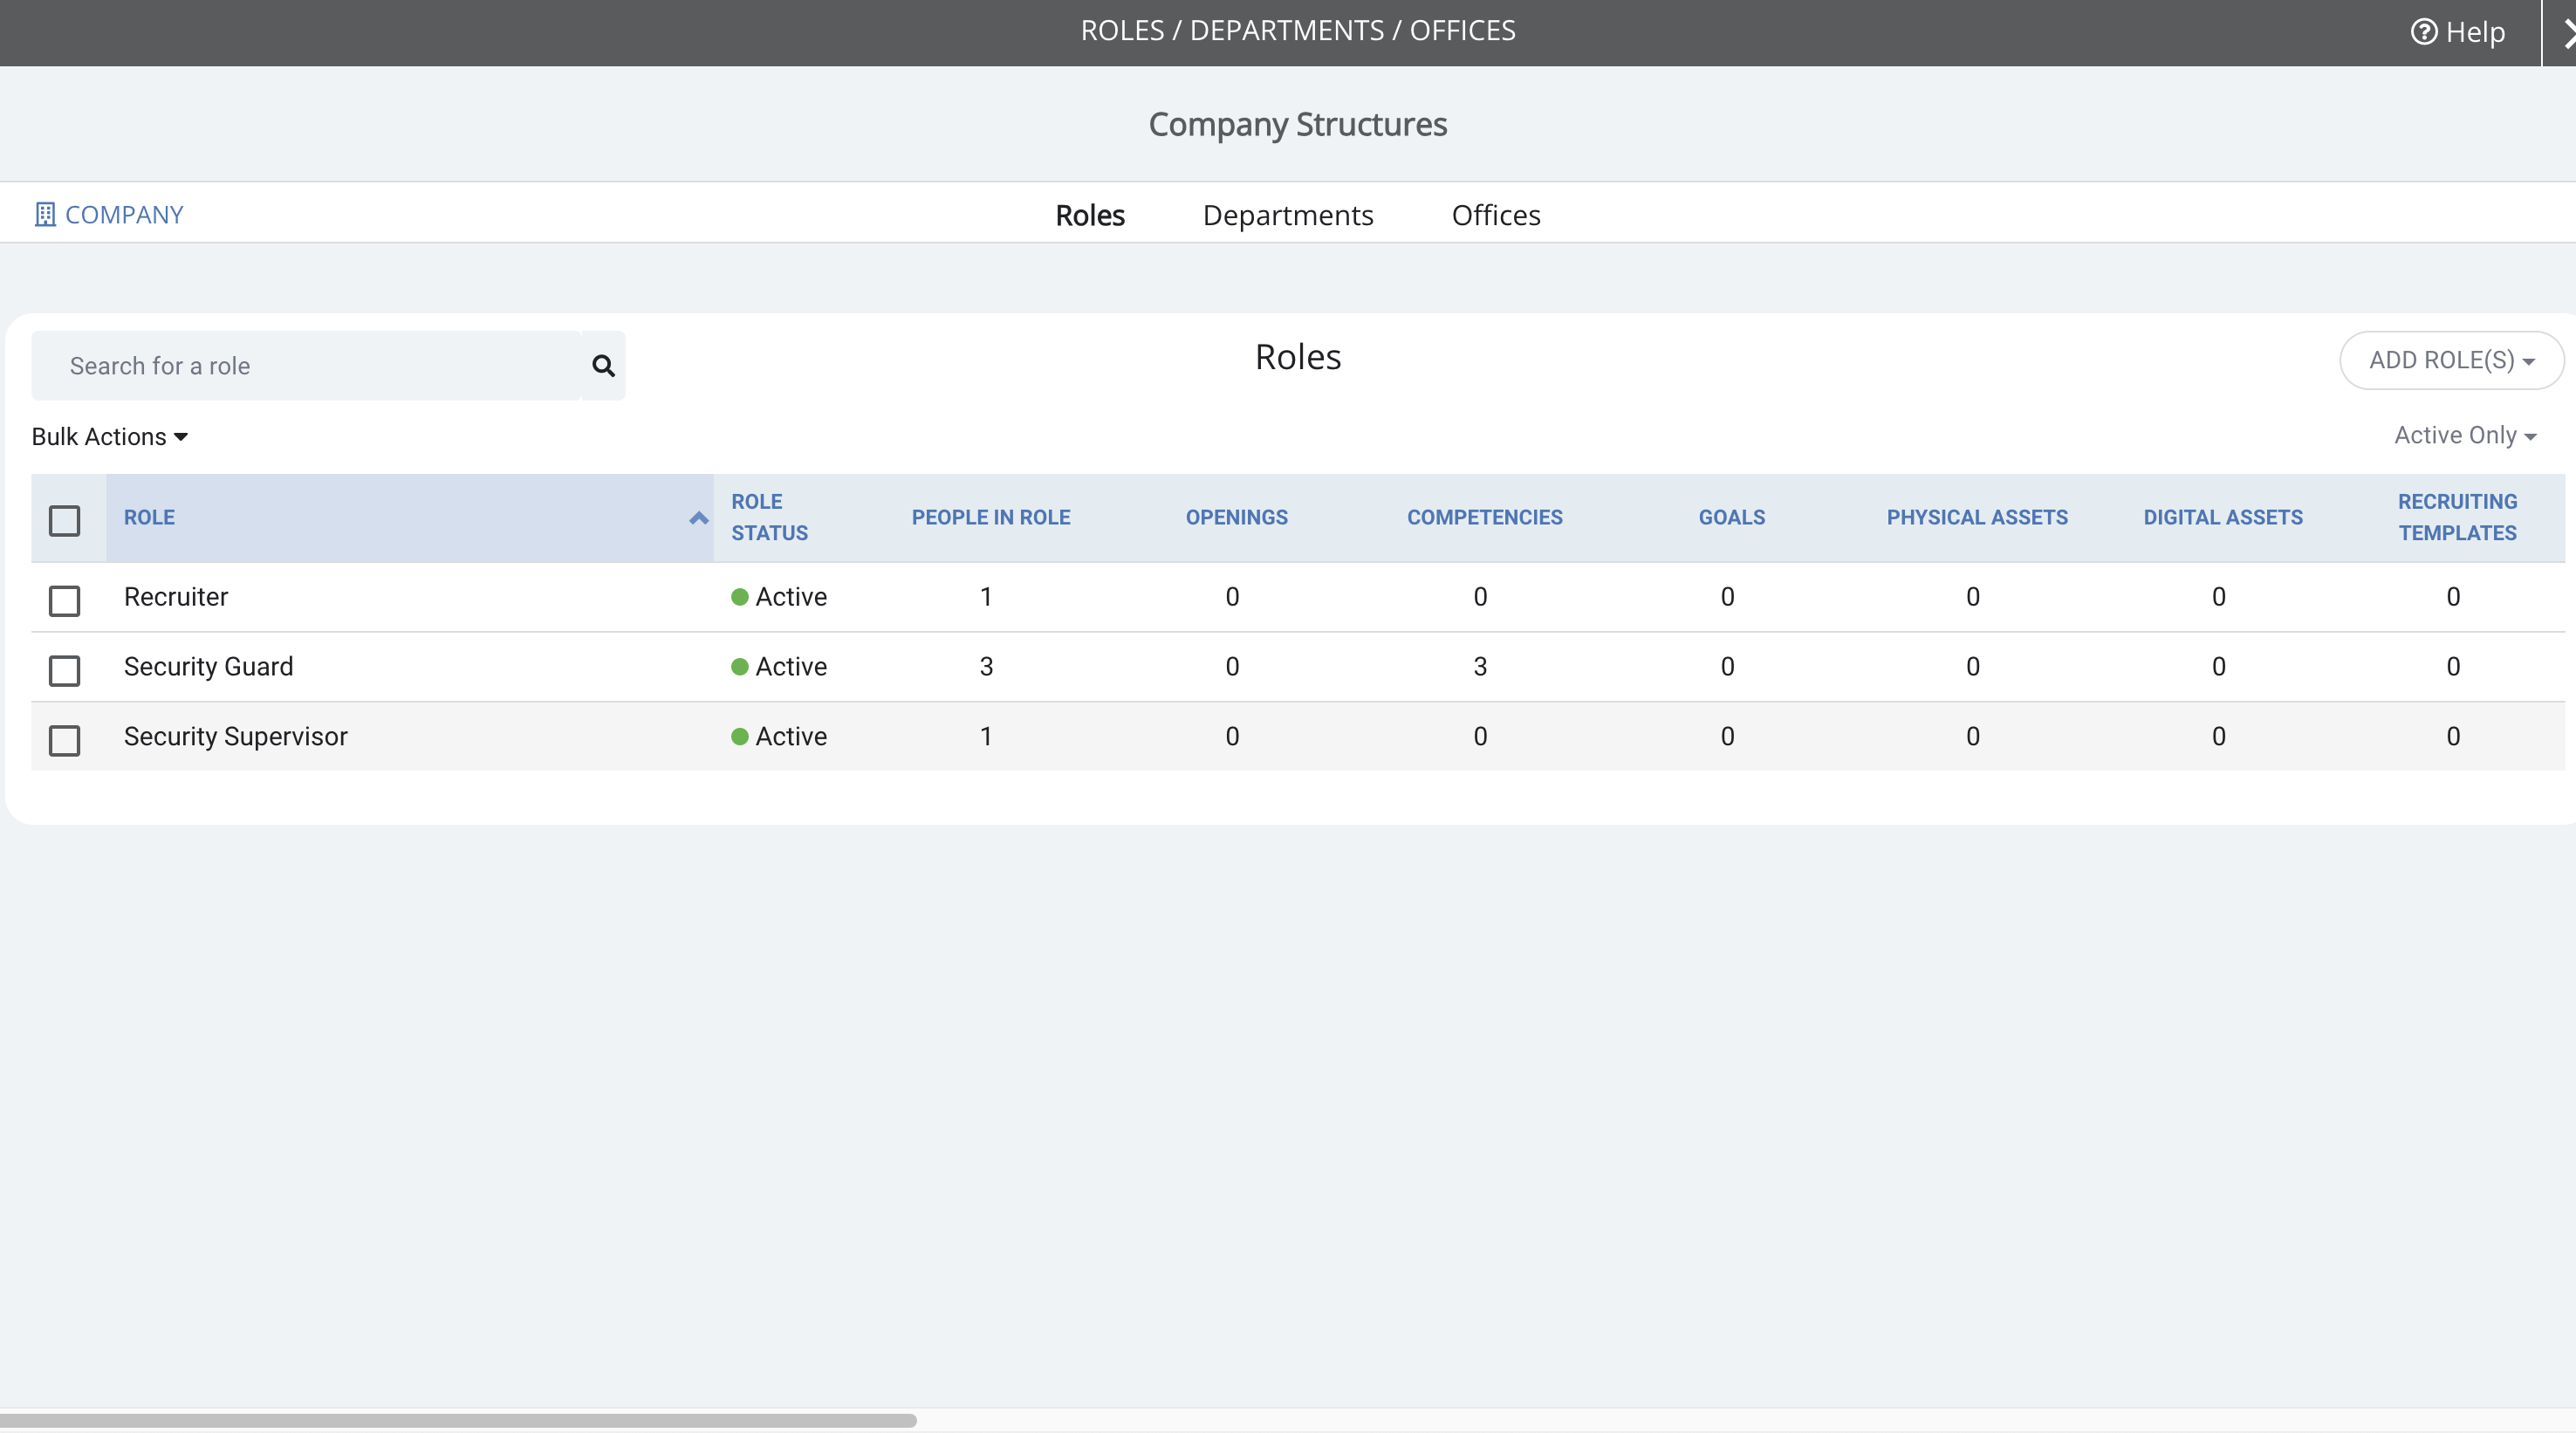Open the Bulk Actions dropdown
Image resolution: width=2576 pixels, height=1433 pixels.
coord(110,437)
